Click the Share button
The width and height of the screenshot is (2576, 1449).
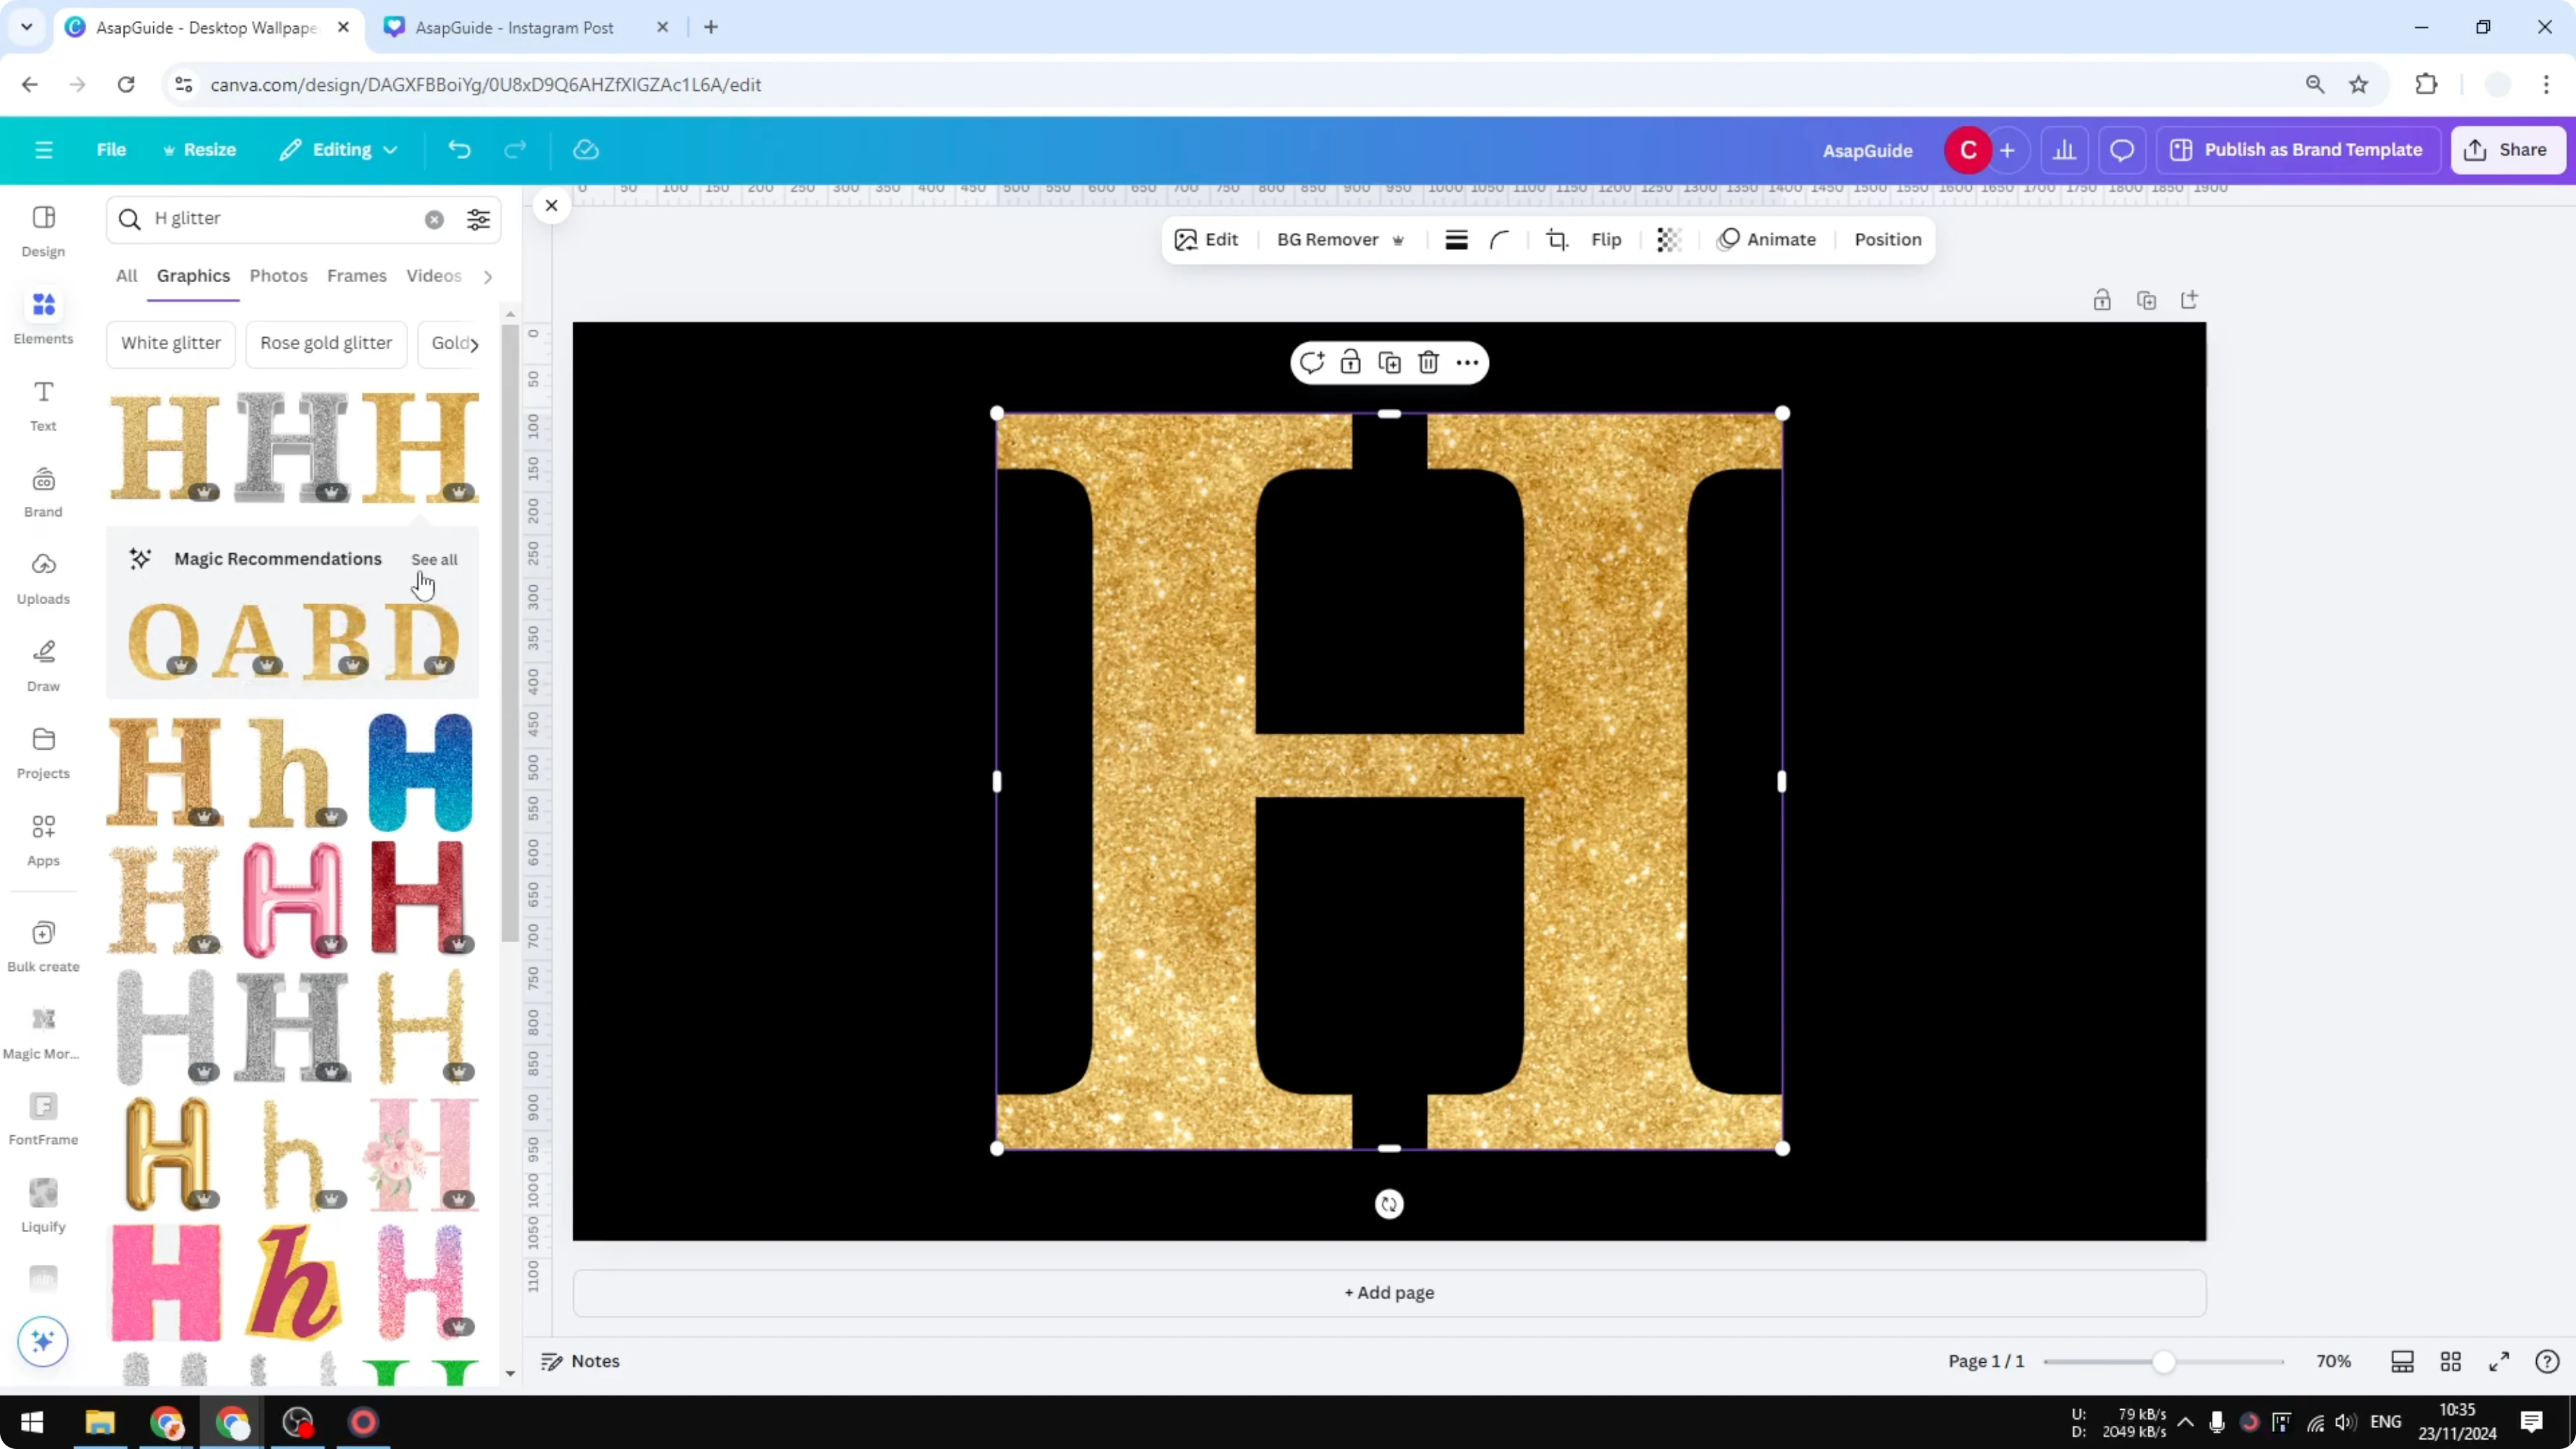pyautogui.click(x=2510, y=149)
